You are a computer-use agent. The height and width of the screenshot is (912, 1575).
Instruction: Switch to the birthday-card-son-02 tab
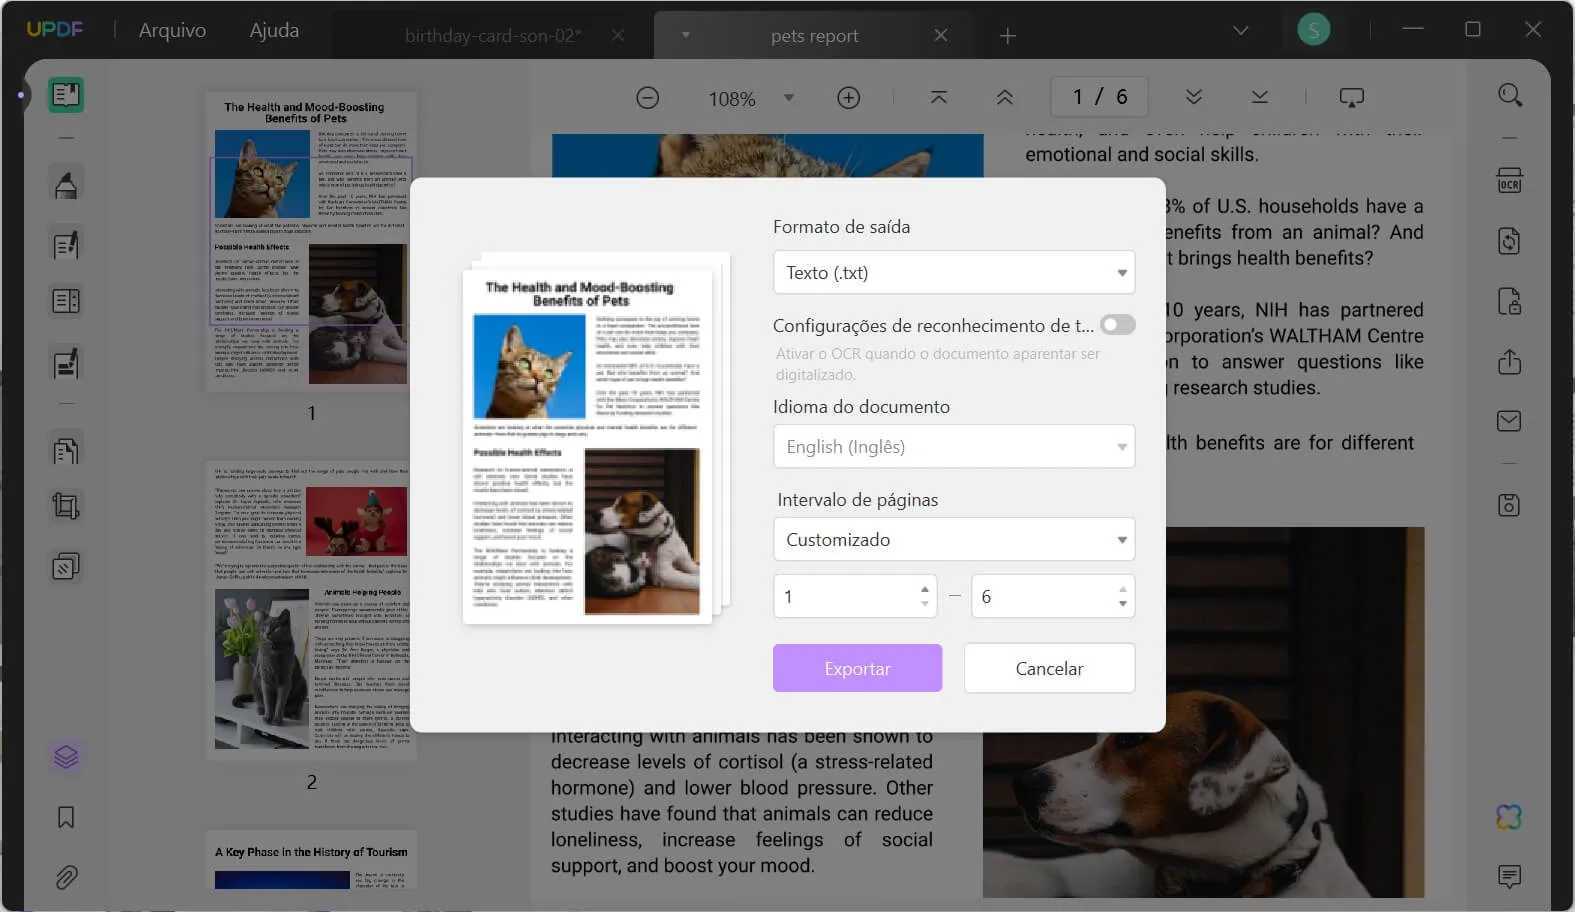[x=492, y=36]
